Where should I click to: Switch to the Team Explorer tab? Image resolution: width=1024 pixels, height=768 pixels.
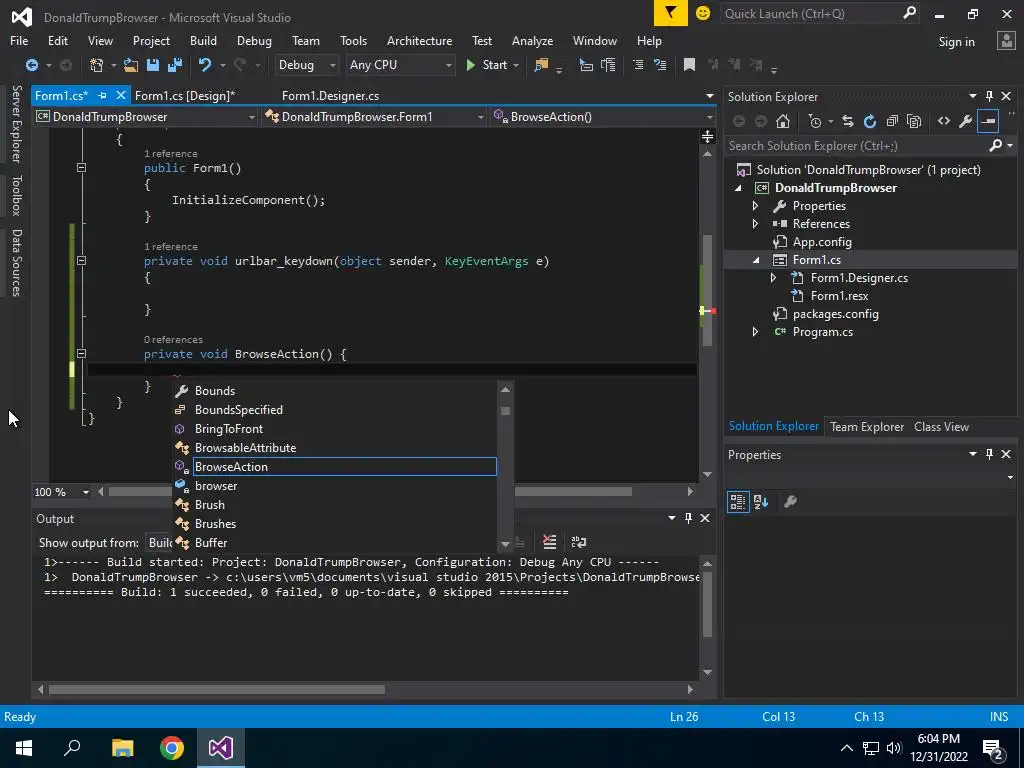click(x=867, y=426)
